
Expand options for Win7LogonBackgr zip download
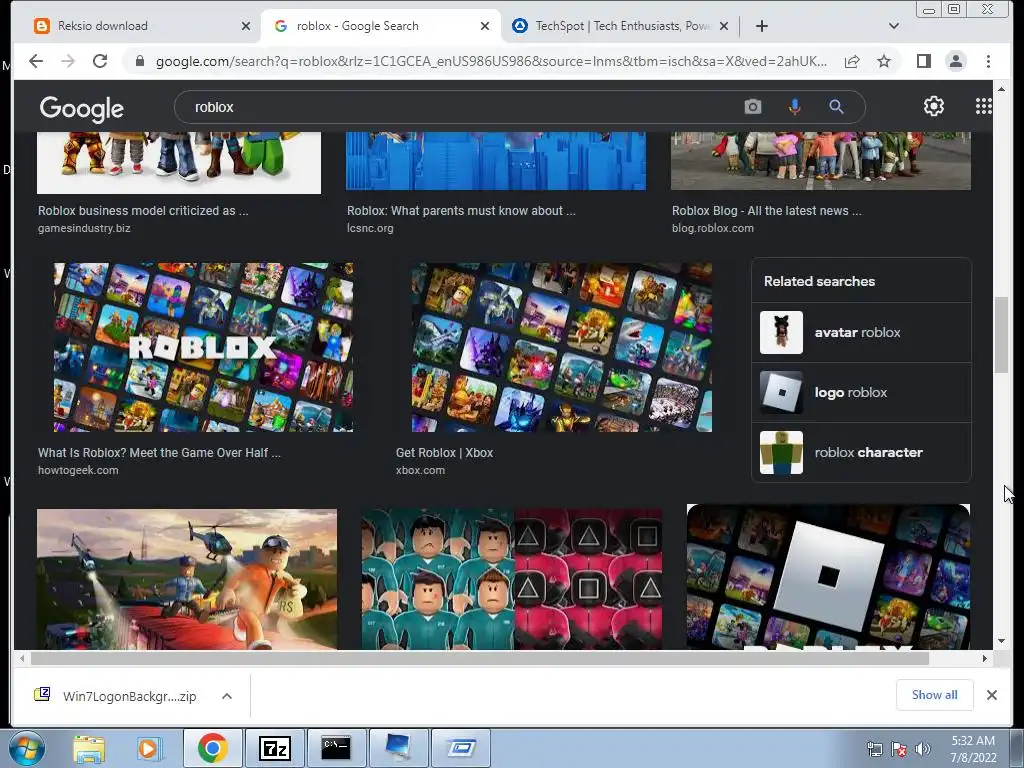click(227, 696)
